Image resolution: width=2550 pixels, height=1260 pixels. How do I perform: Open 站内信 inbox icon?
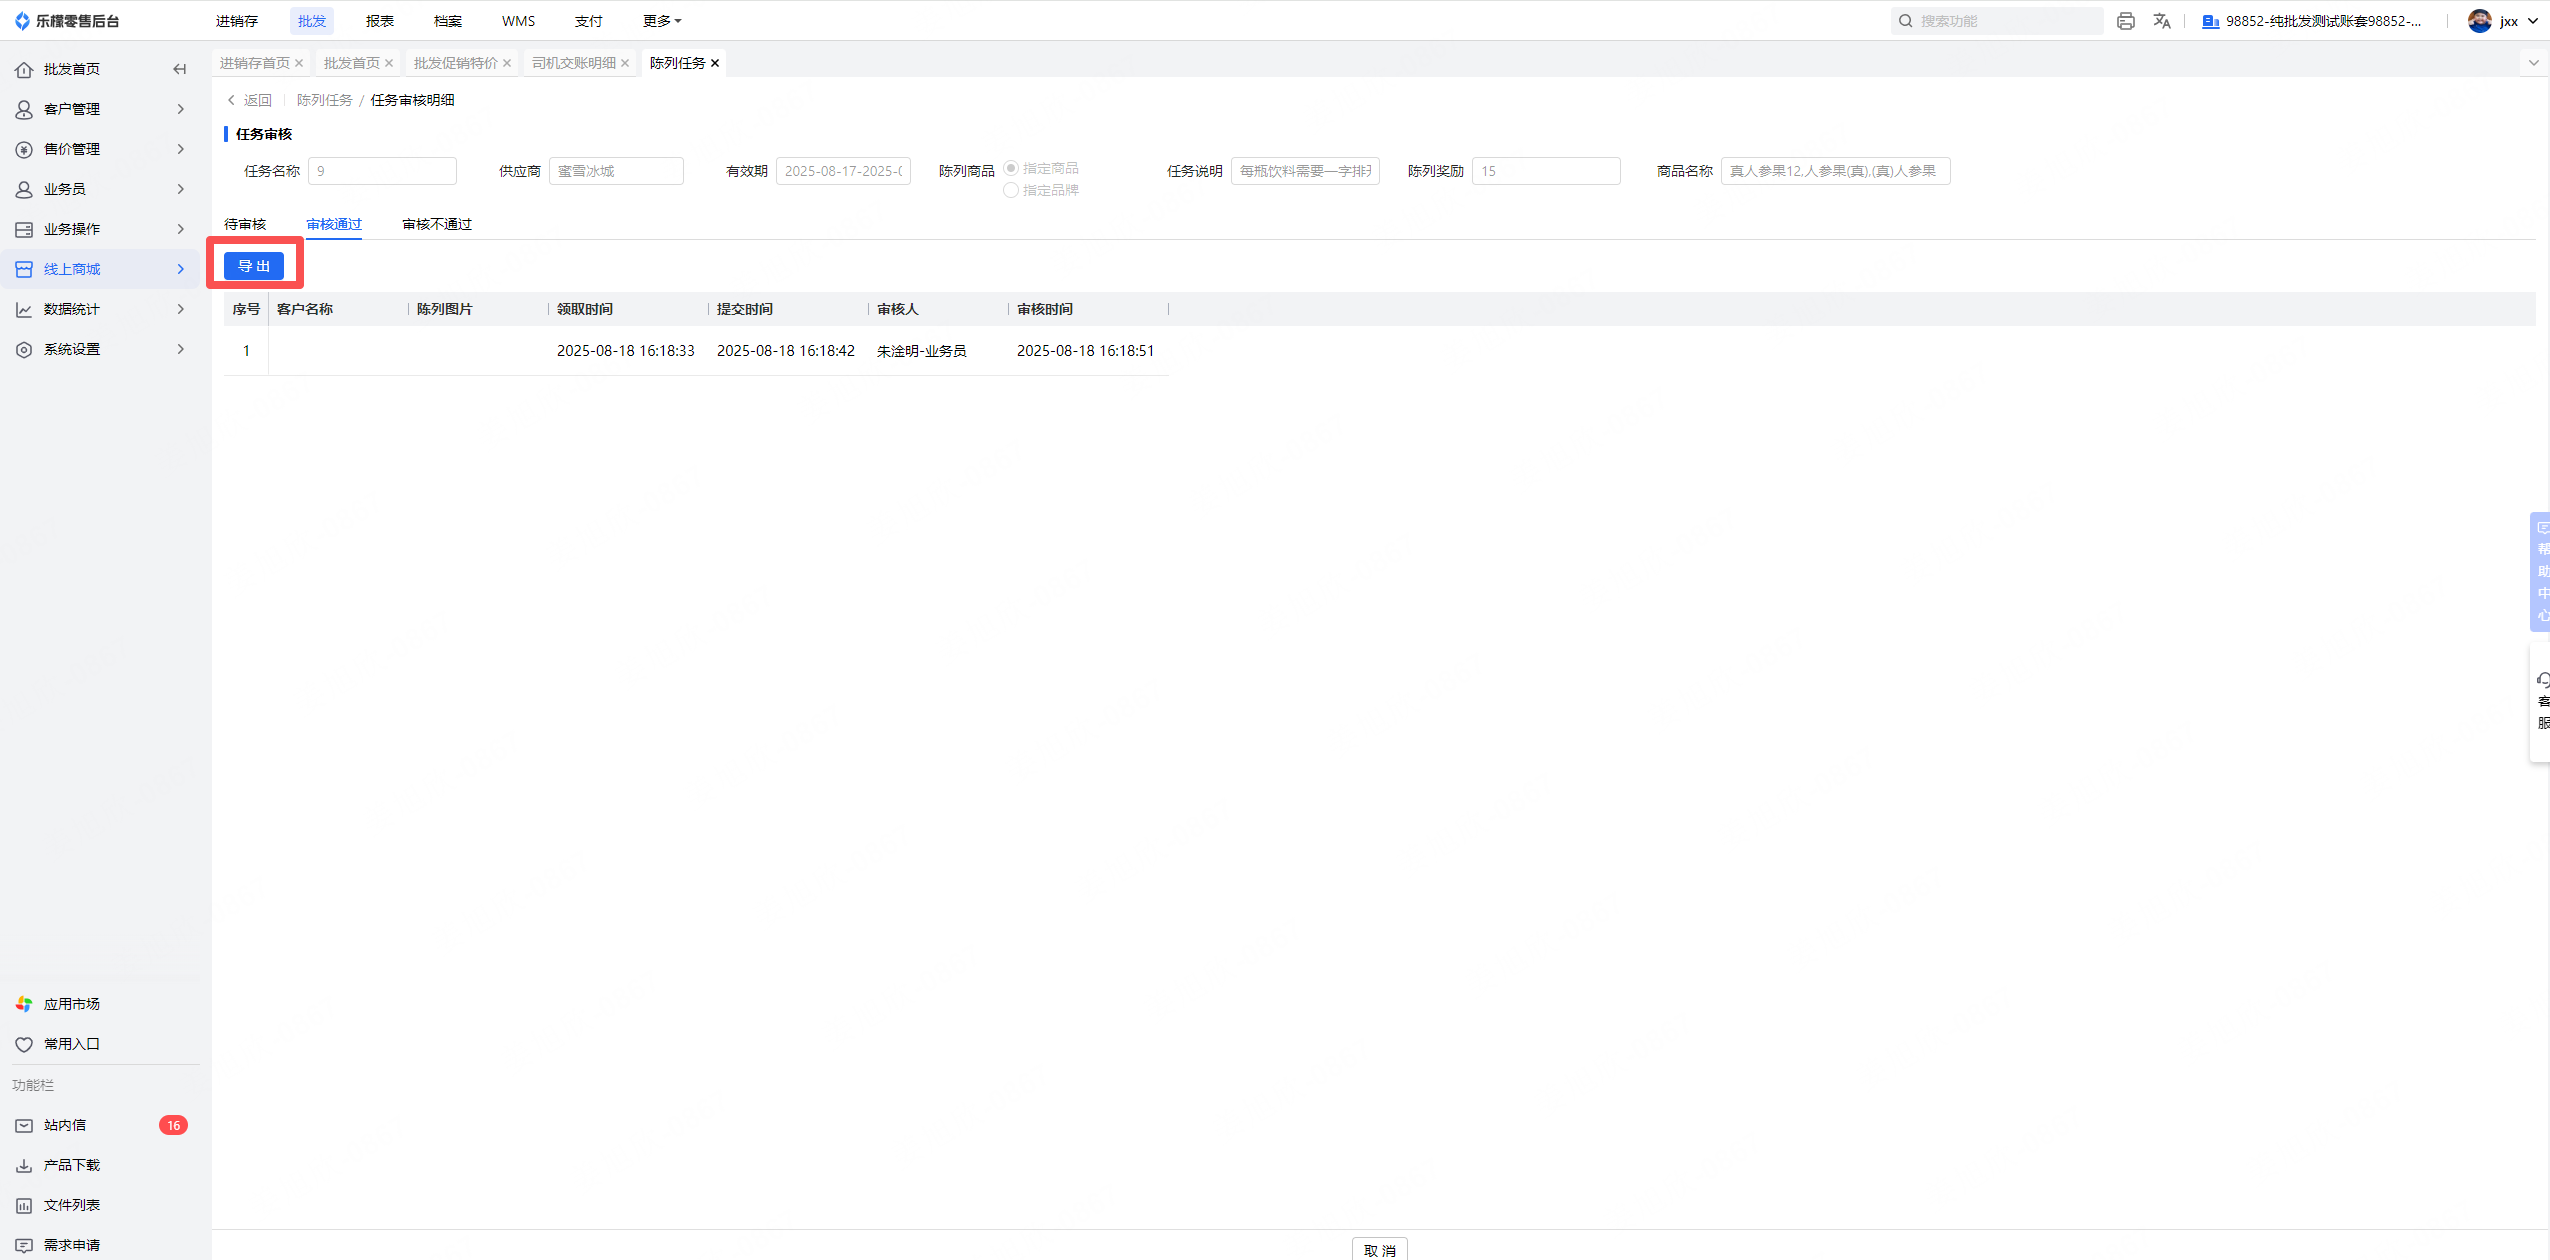coord(24,1125)
